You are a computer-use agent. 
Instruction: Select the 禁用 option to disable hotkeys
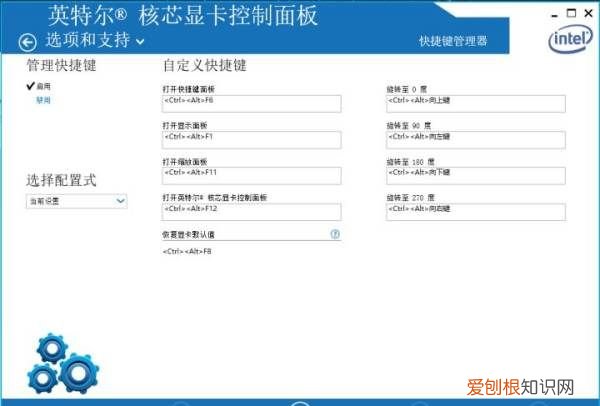click(43, 100)
